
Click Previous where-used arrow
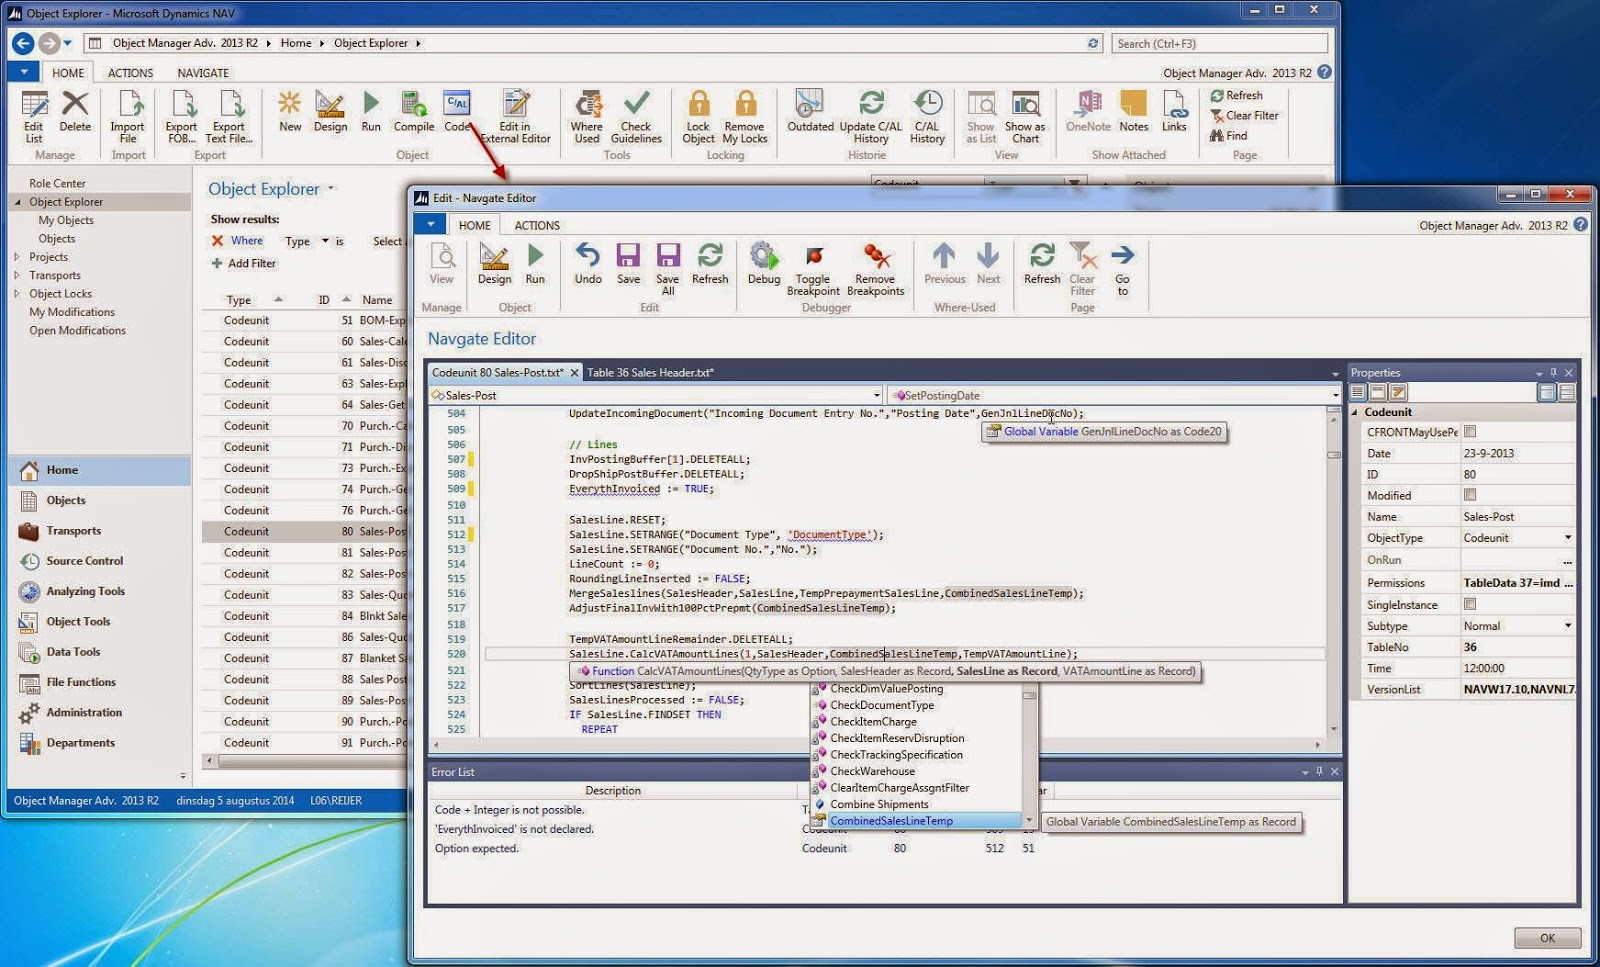coord(945,264)
